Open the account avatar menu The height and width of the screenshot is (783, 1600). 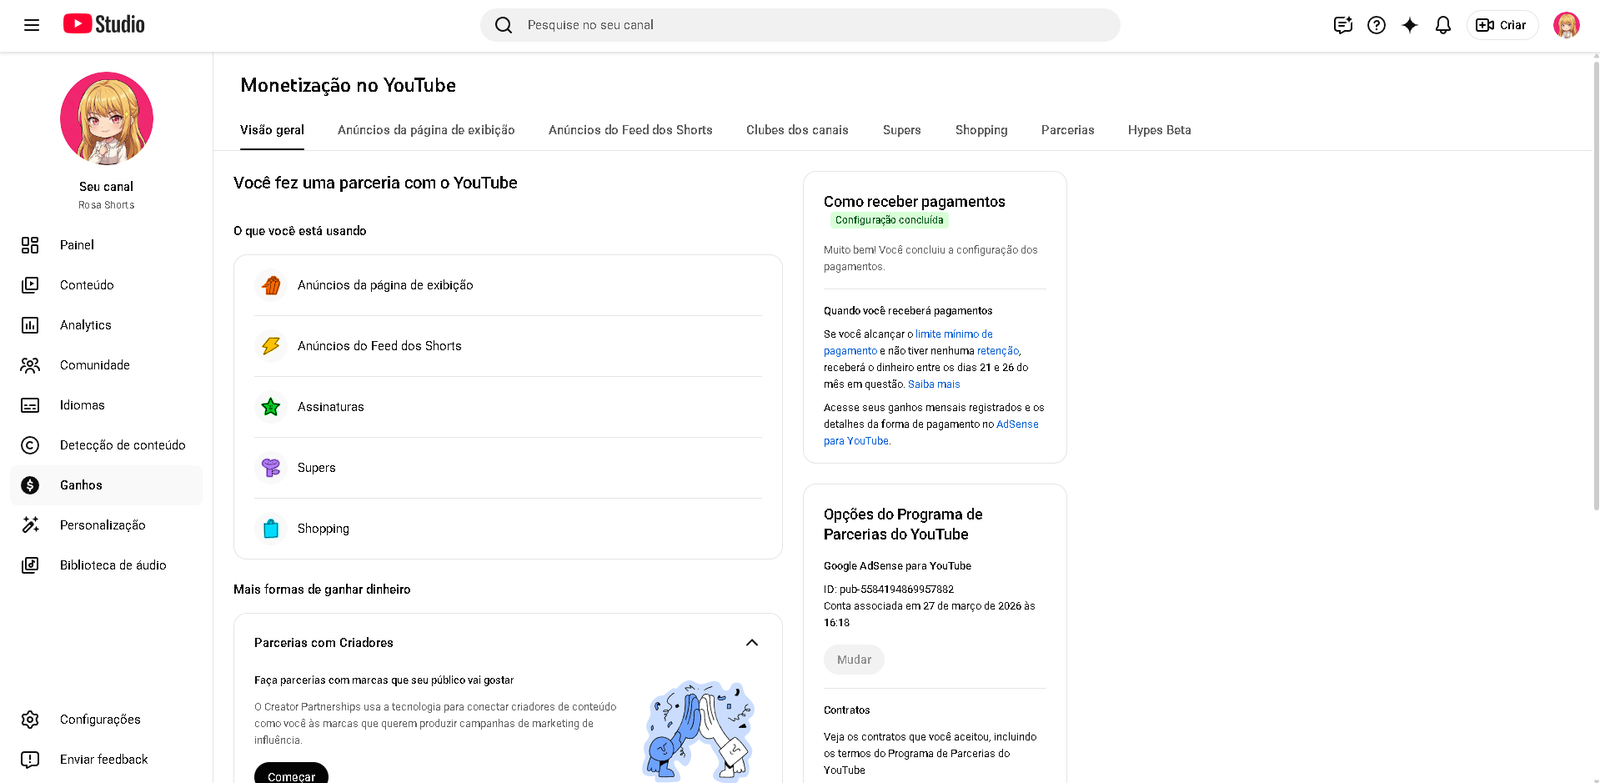click(x=1566, y=25)
